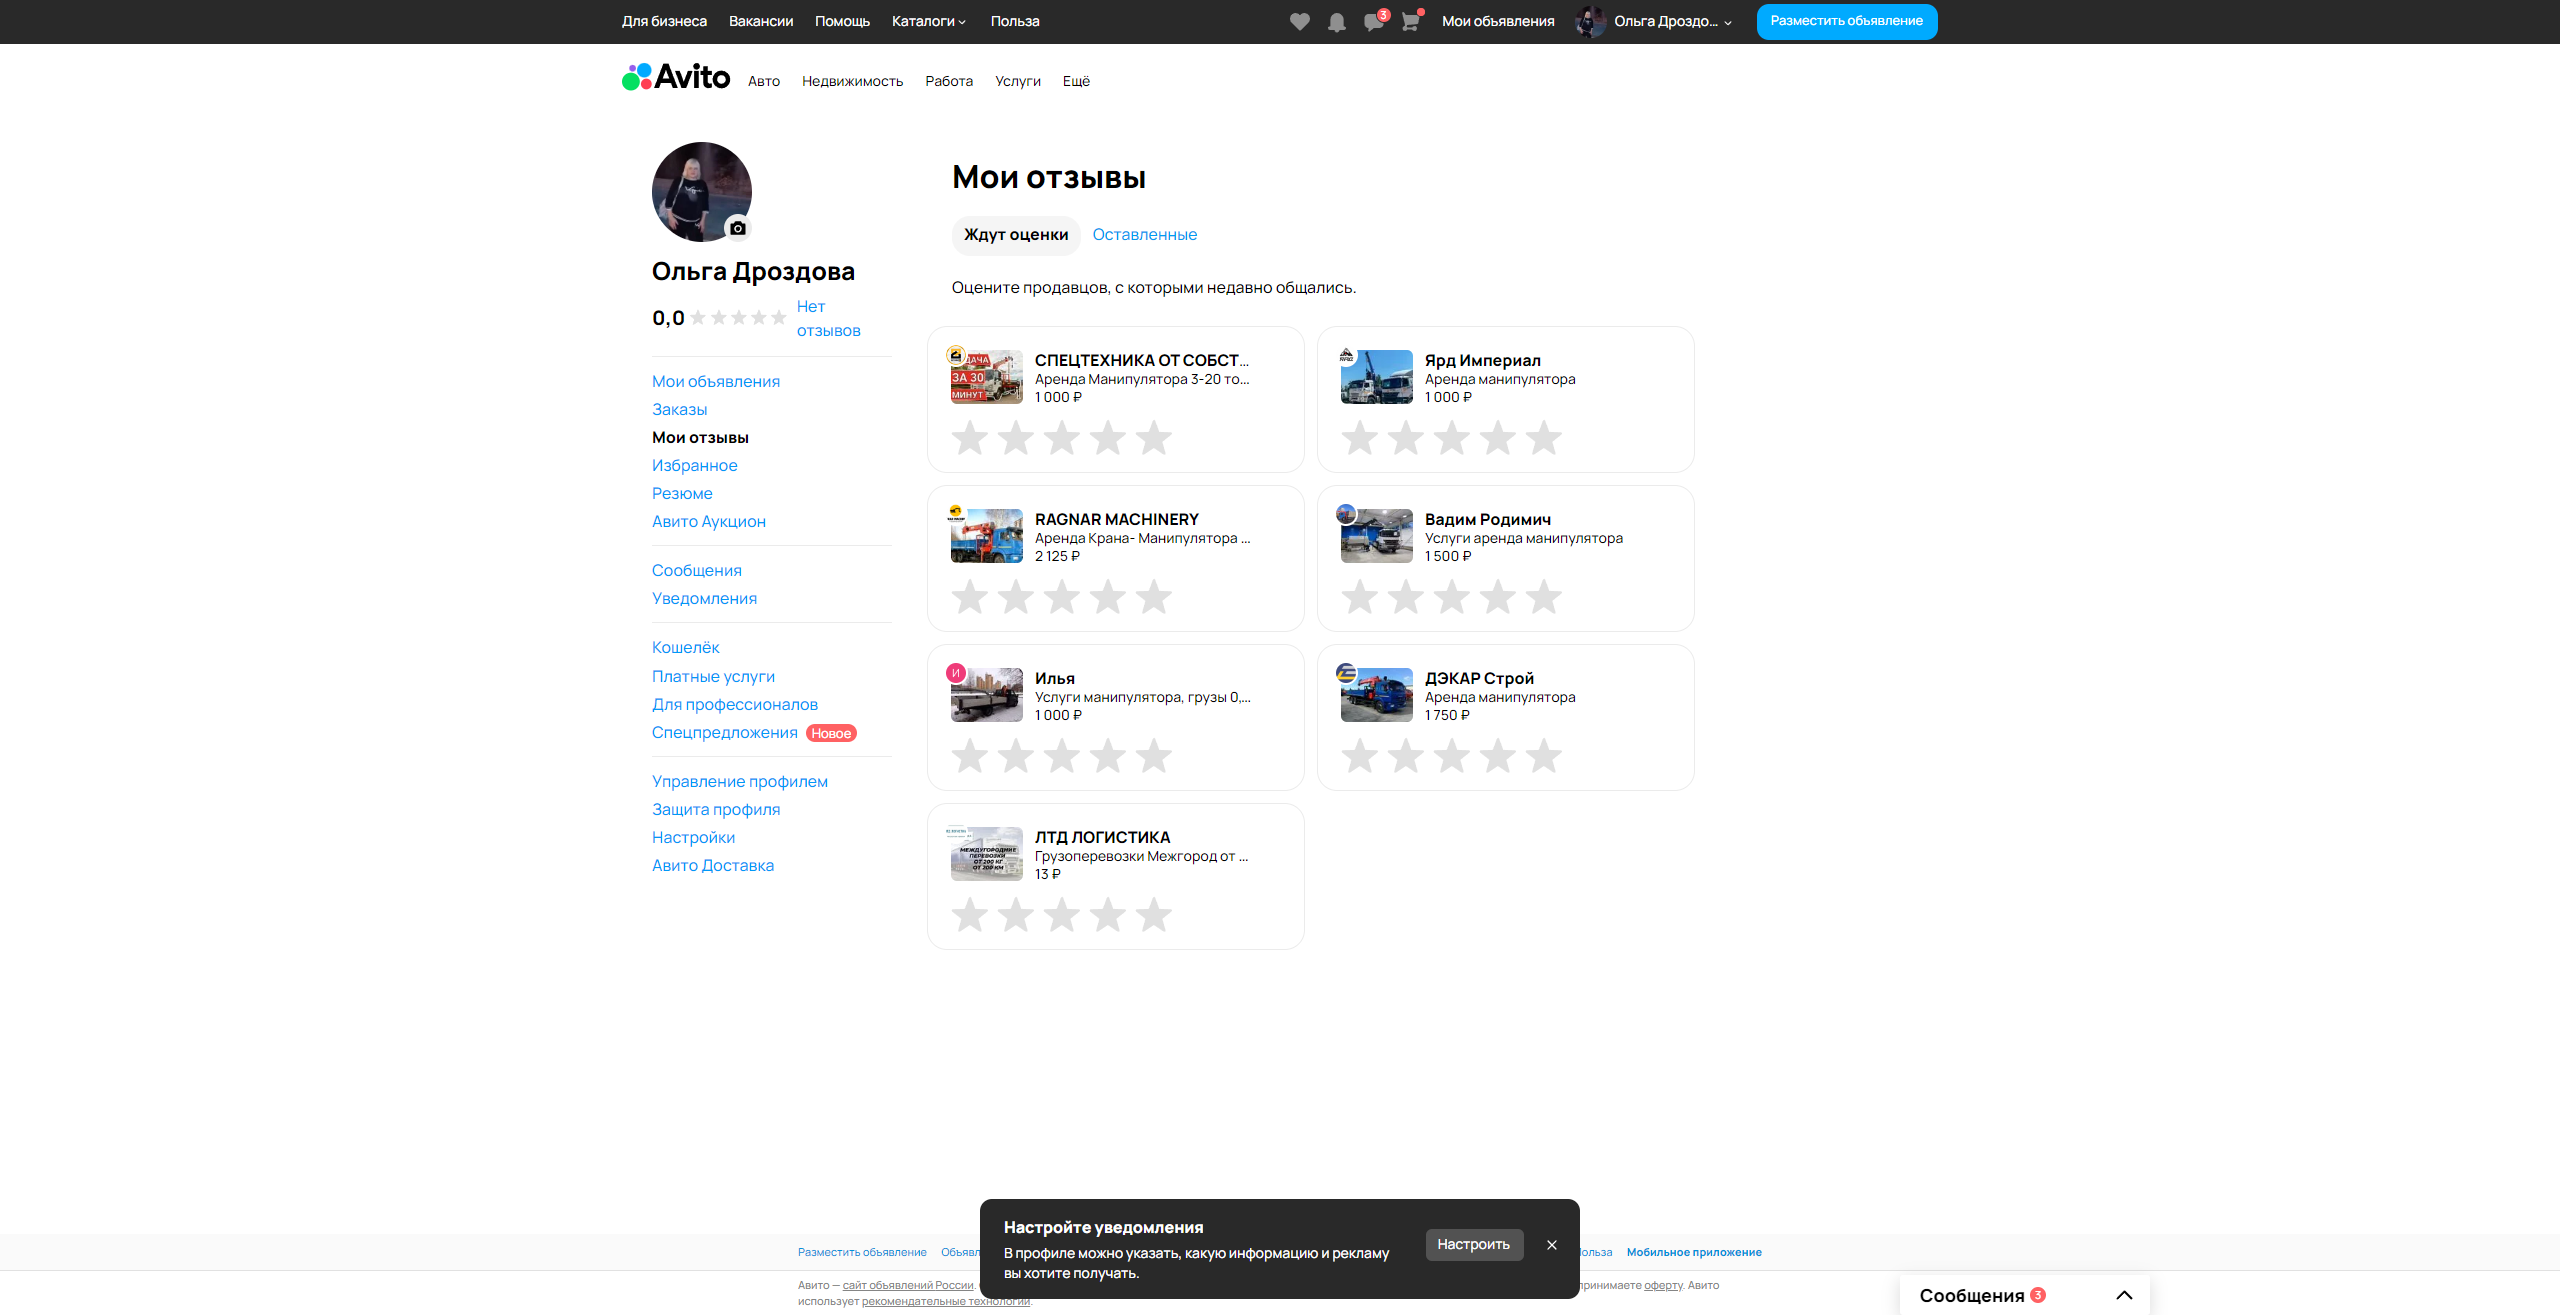Click the Avito logo
The image size is (2560, 1315).
[676, 77]
